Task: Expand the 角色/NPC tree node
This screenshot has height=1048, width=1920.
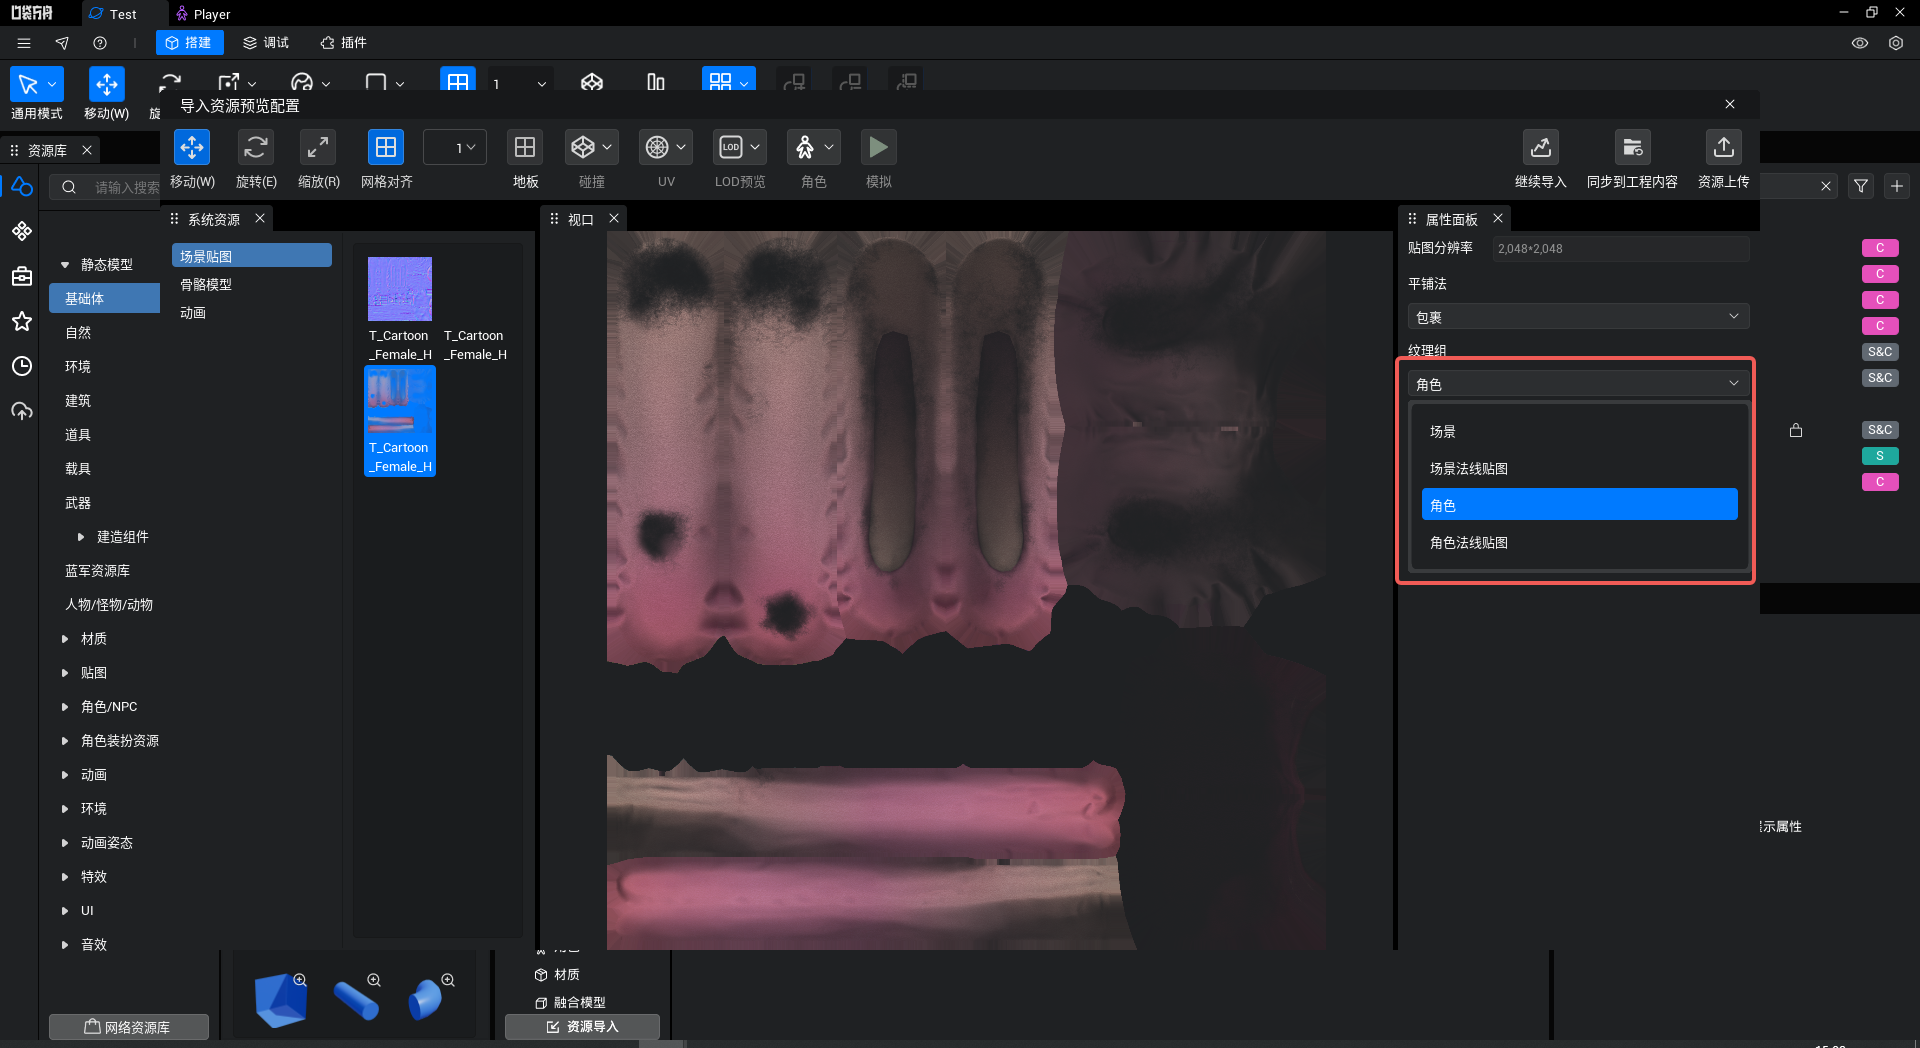Action: 65,707
